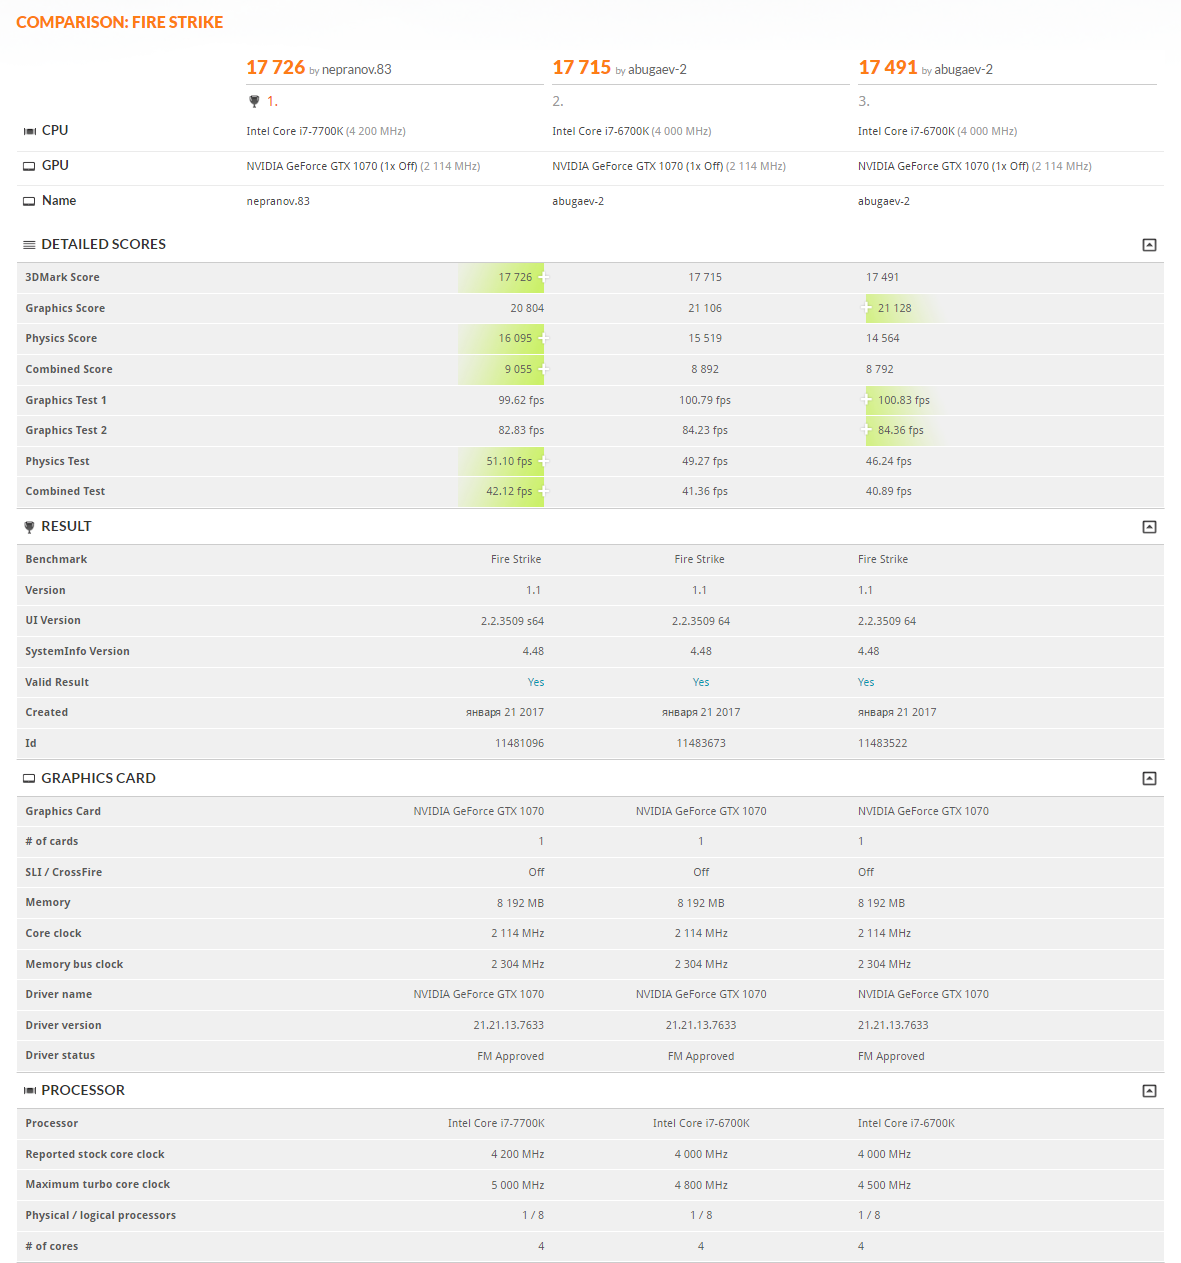Image resolution: width=1181 pixels, height=1263 pixels.
Task: Click the first result's Valid Result Yes link
Action: [536, 682]
